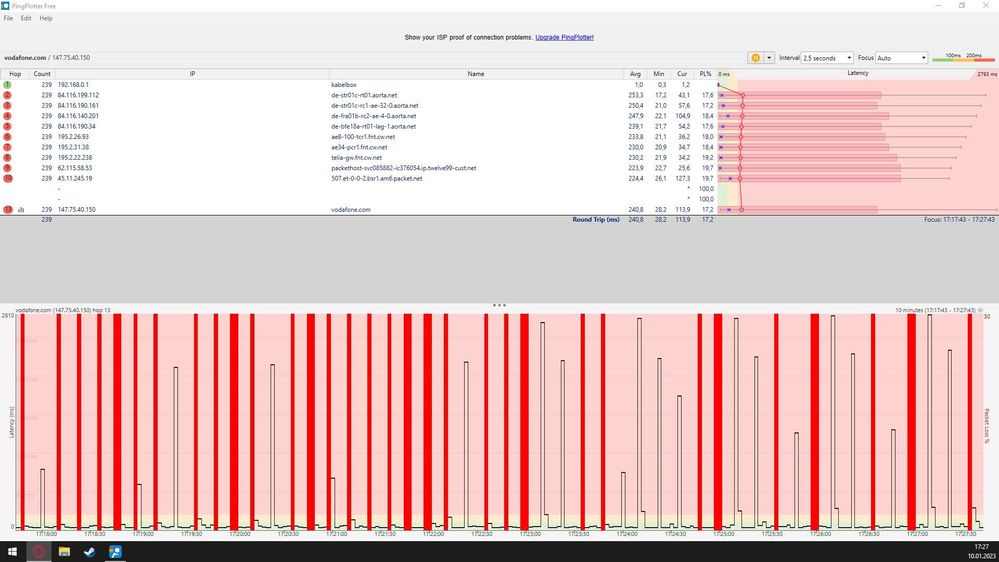Screen dimensions: 999x562
Task: Select IP 62.115.58.53 row
Action: point(75,168)
